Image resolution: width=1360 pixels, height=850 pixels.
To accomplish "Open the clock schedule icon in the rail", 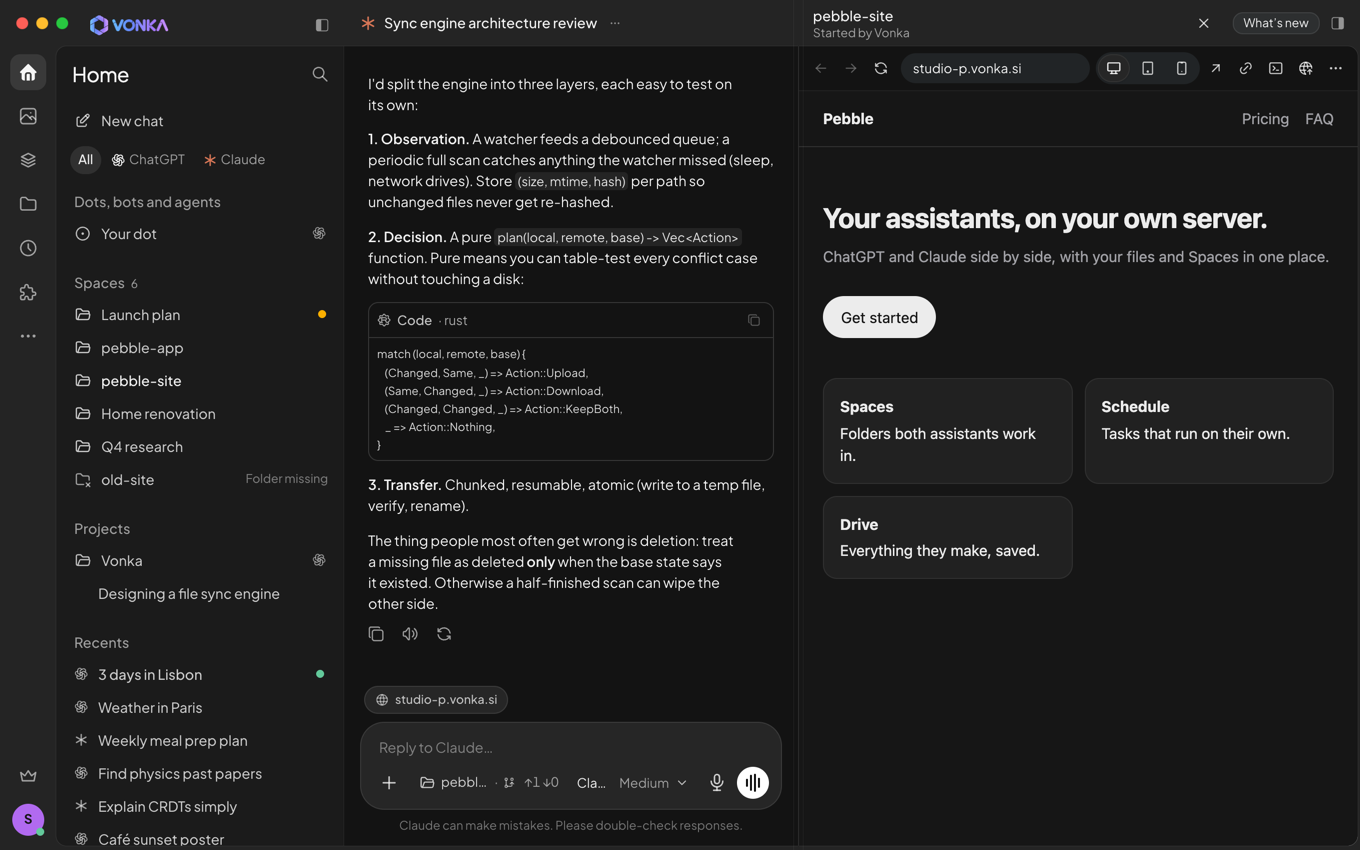I will (x=28, y=248).
